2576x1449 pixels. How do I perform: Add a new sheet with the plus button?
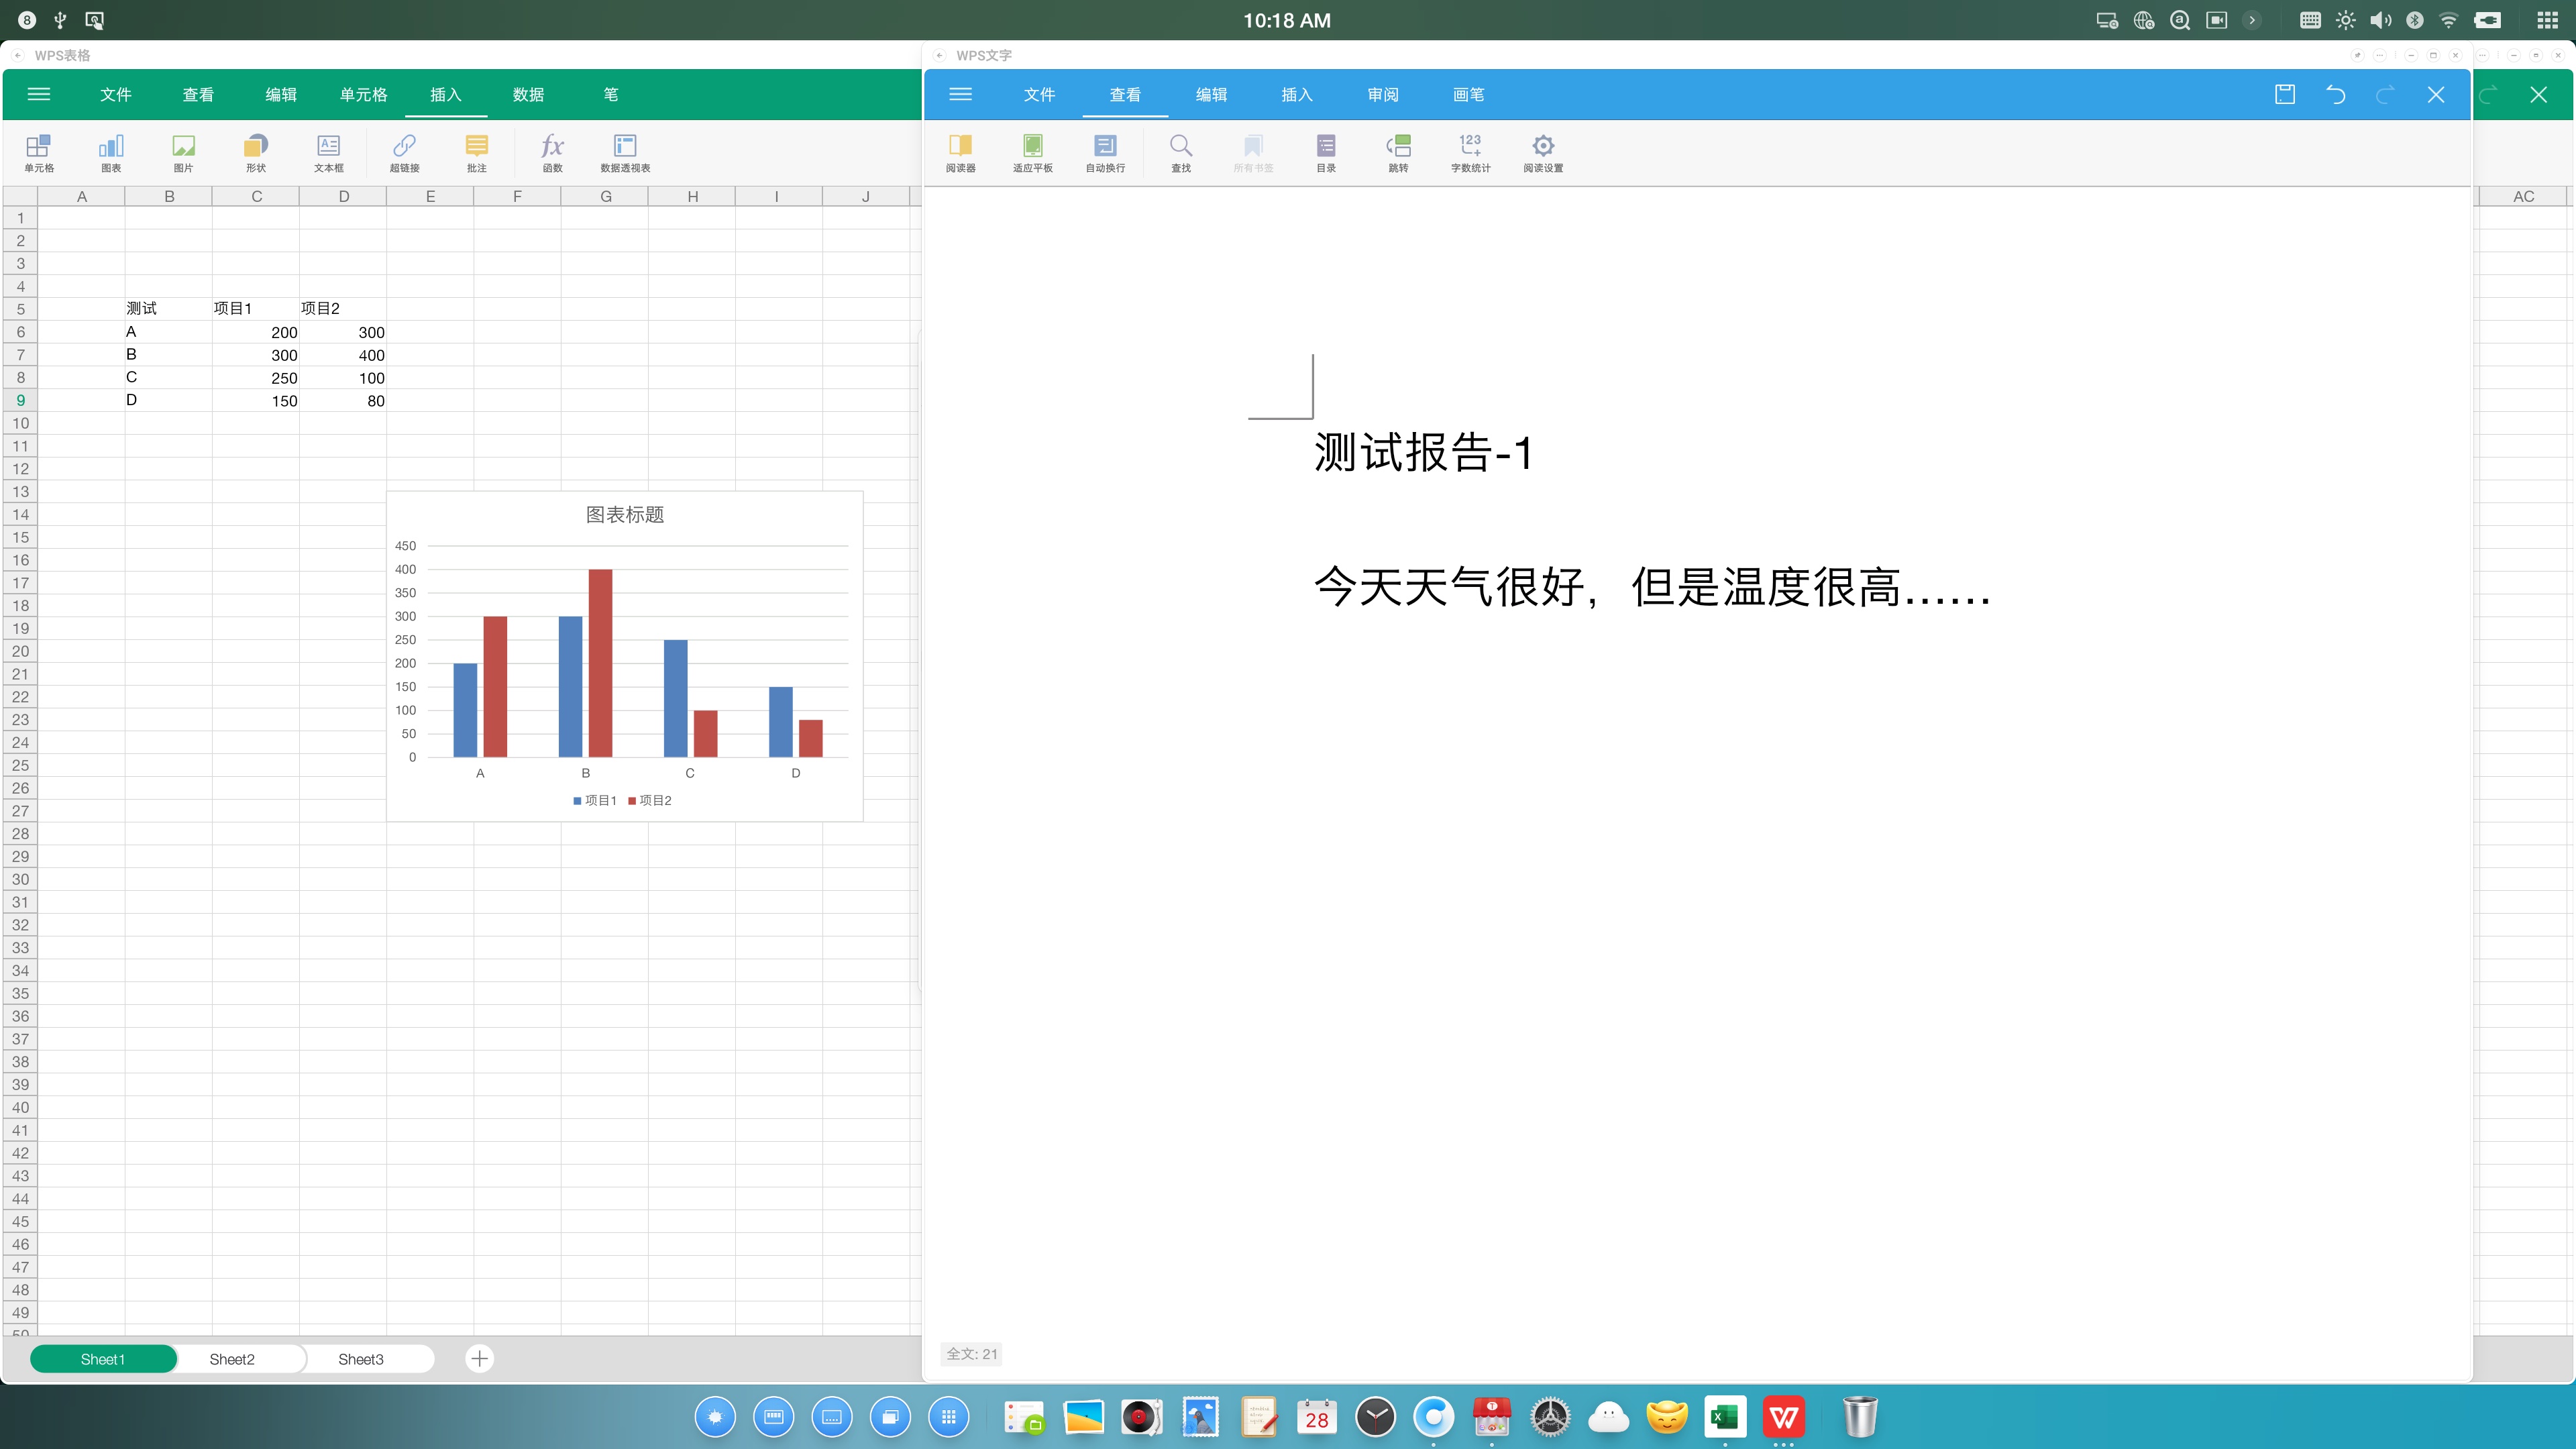pyautogui.click(x=479, y=1358)
